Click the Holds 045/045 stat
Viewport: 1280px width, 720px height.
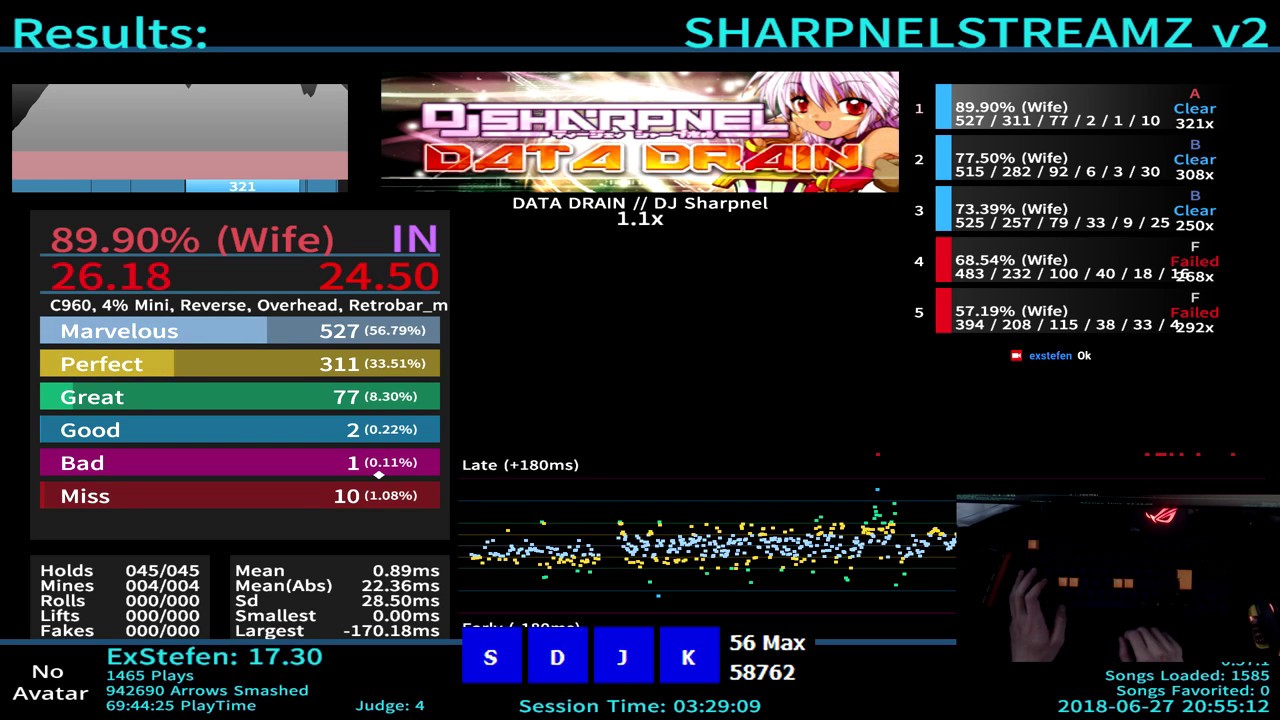pyautogui.click(x=120, y=571)
